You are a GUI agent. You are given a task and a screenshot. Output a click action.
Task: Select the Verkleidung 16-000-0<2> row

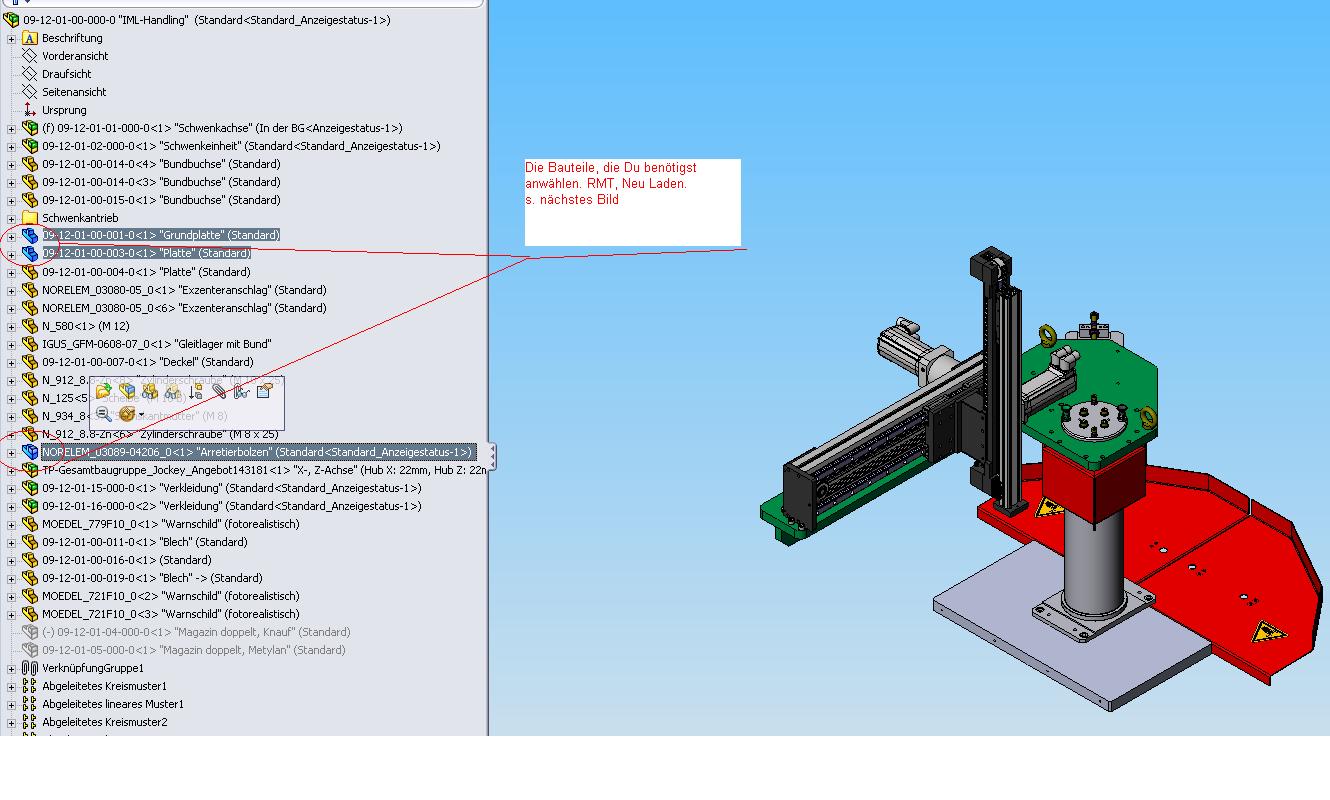(231, 506)
